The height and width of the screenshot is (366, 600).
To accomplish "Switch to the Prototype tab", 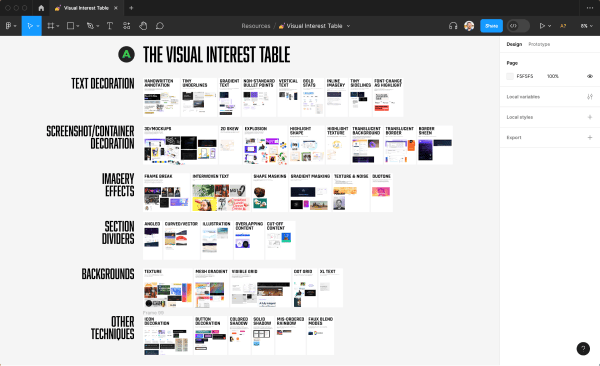I will coord(539,44).
